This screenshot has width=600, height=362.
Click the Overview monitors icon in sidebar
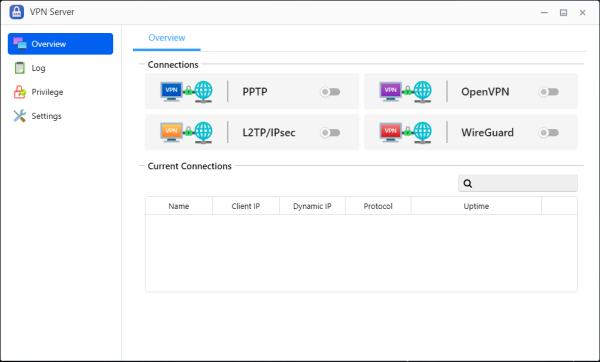20,44
